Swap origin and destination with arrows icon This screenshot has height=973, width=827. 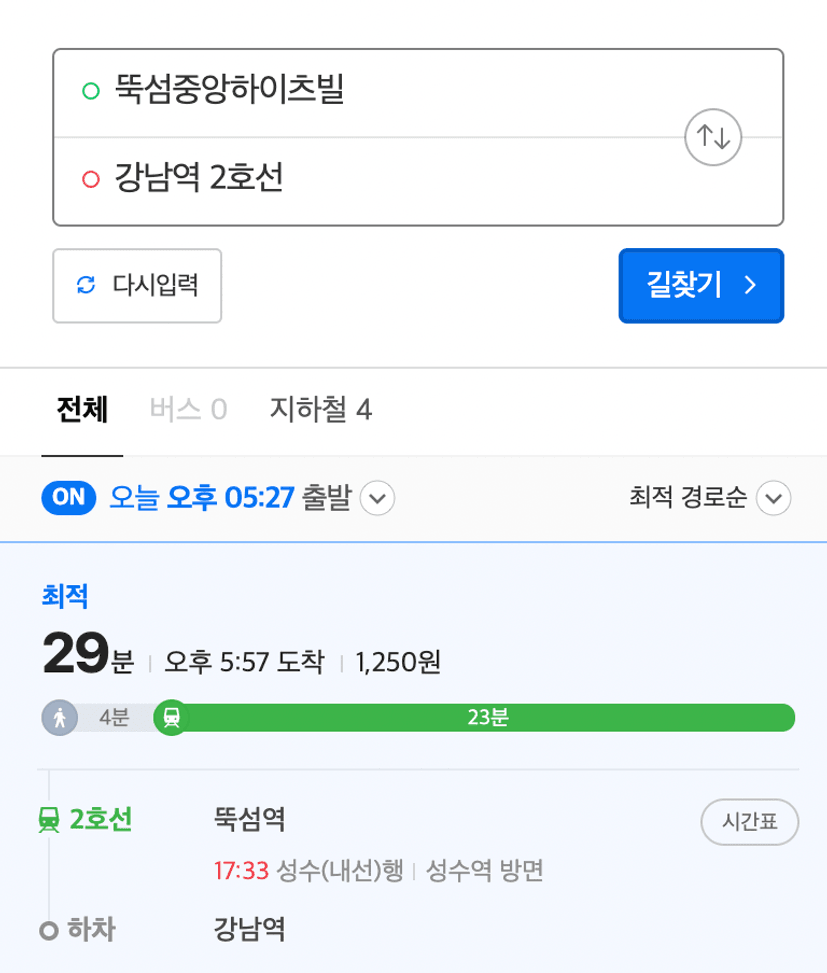(x=713, y=137)
